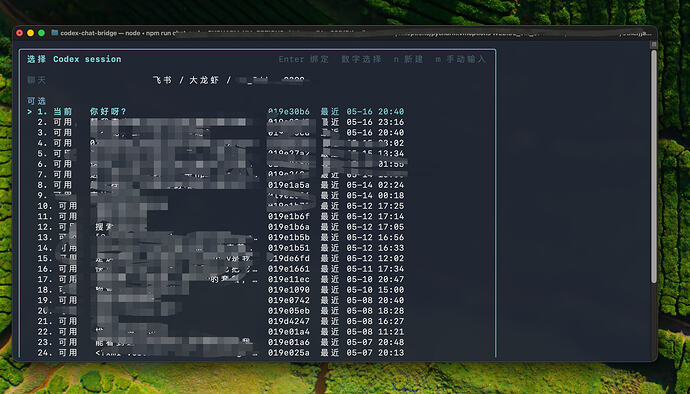Click session ID "019e30b6"

click(289, 112)
